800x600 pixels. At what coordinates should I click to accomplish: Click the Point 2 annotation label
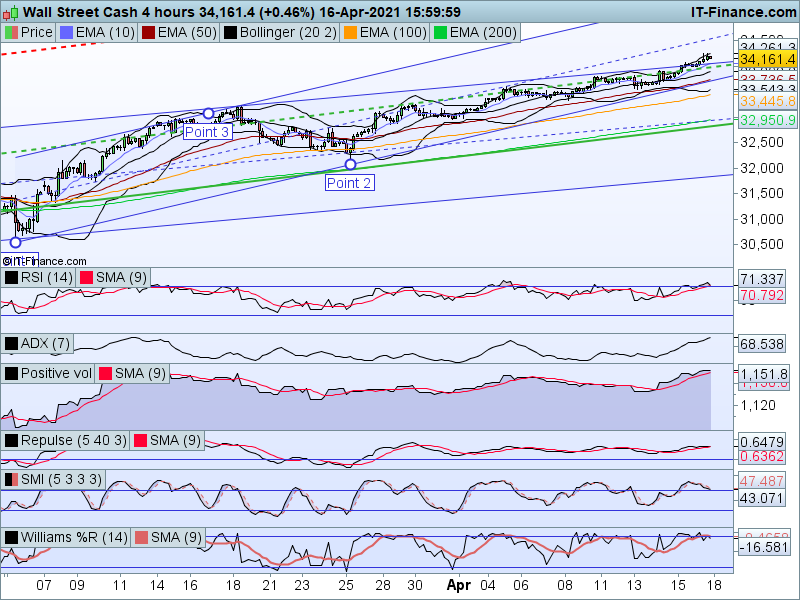point(349,183)
